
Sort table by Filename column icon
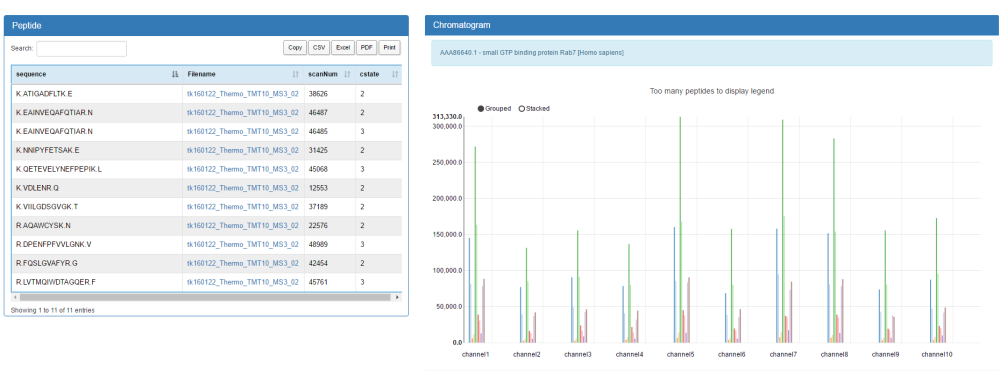point(295,75)
